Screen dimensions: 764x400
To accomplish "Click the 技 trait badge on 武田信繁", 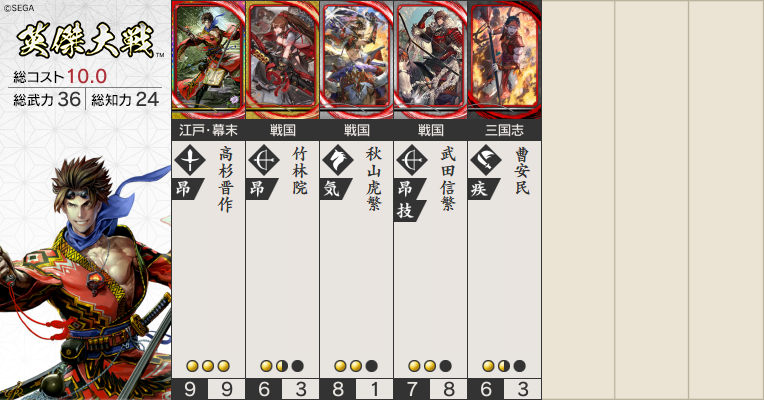I will tap(408, 211).
